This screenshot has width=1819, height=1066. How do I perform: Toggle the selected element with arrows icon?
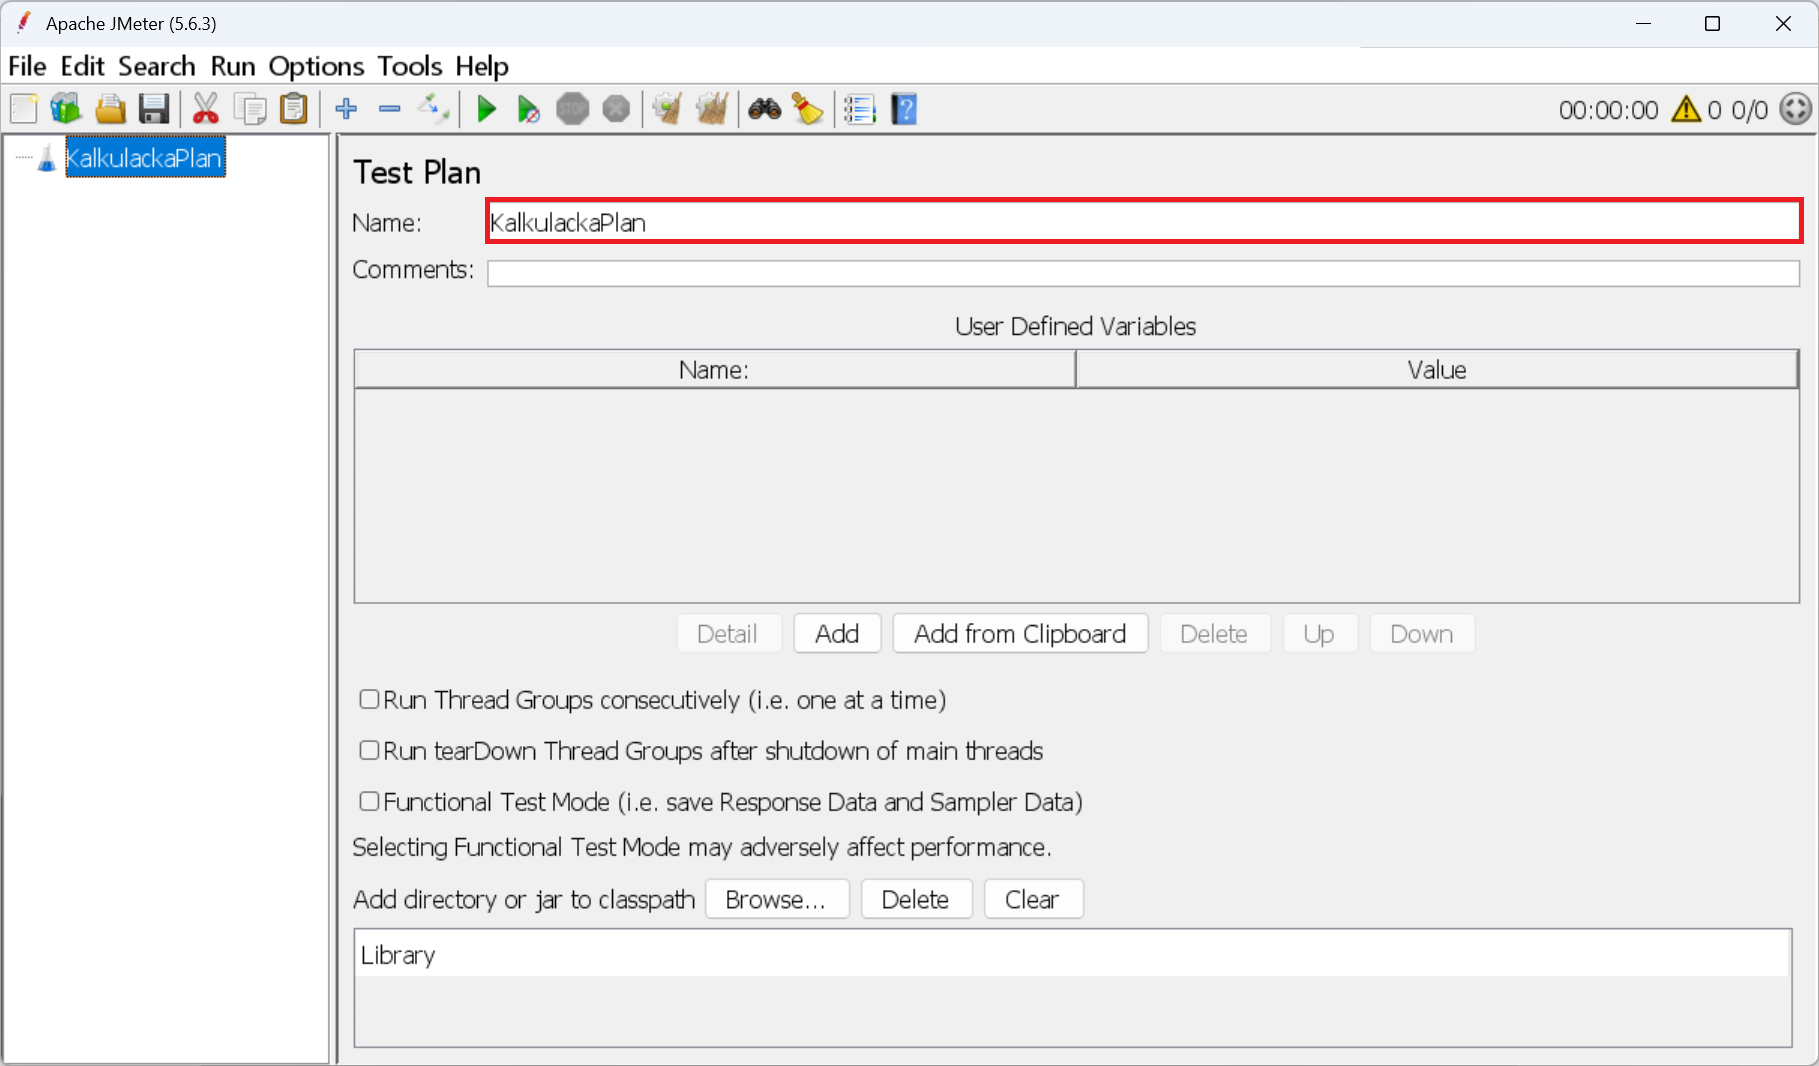[x=434, y=108]
